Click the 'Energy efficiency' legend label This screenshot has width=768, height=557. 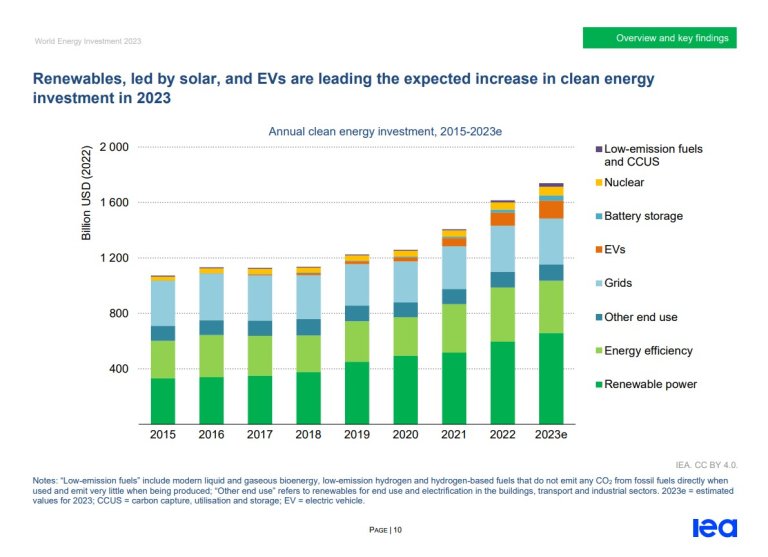tap(648, 351)
